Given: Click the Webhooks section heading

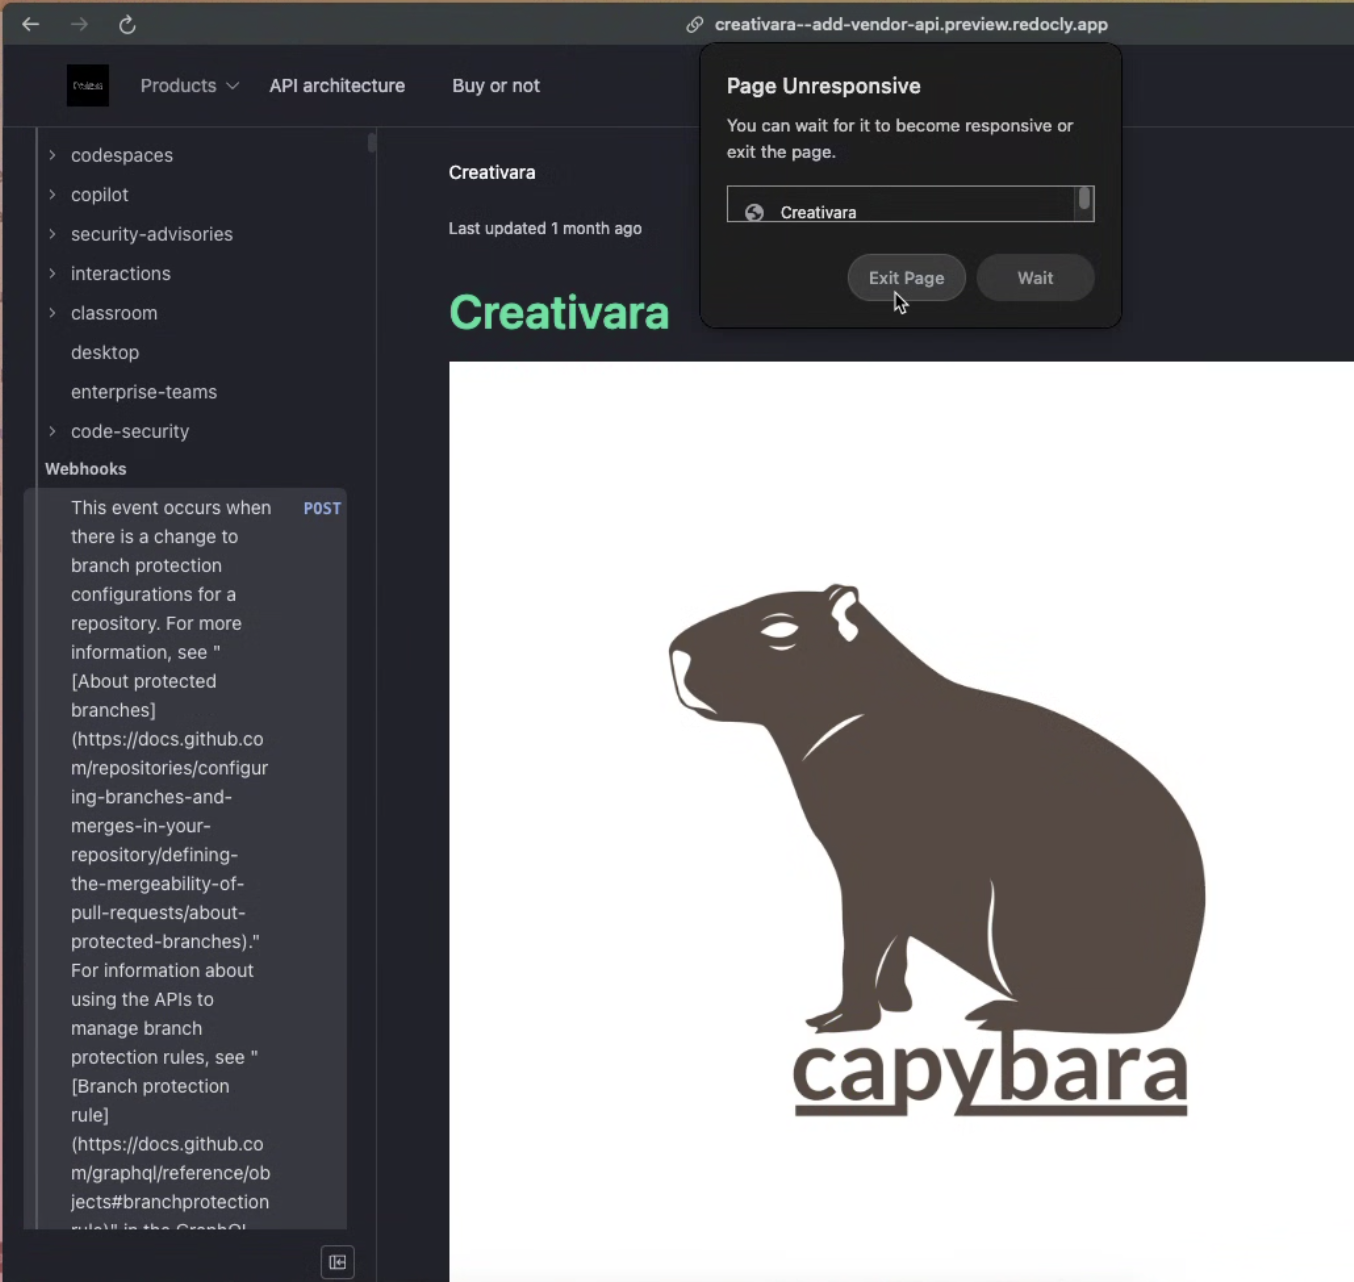Looking at the screenshot, I should 86,469.
